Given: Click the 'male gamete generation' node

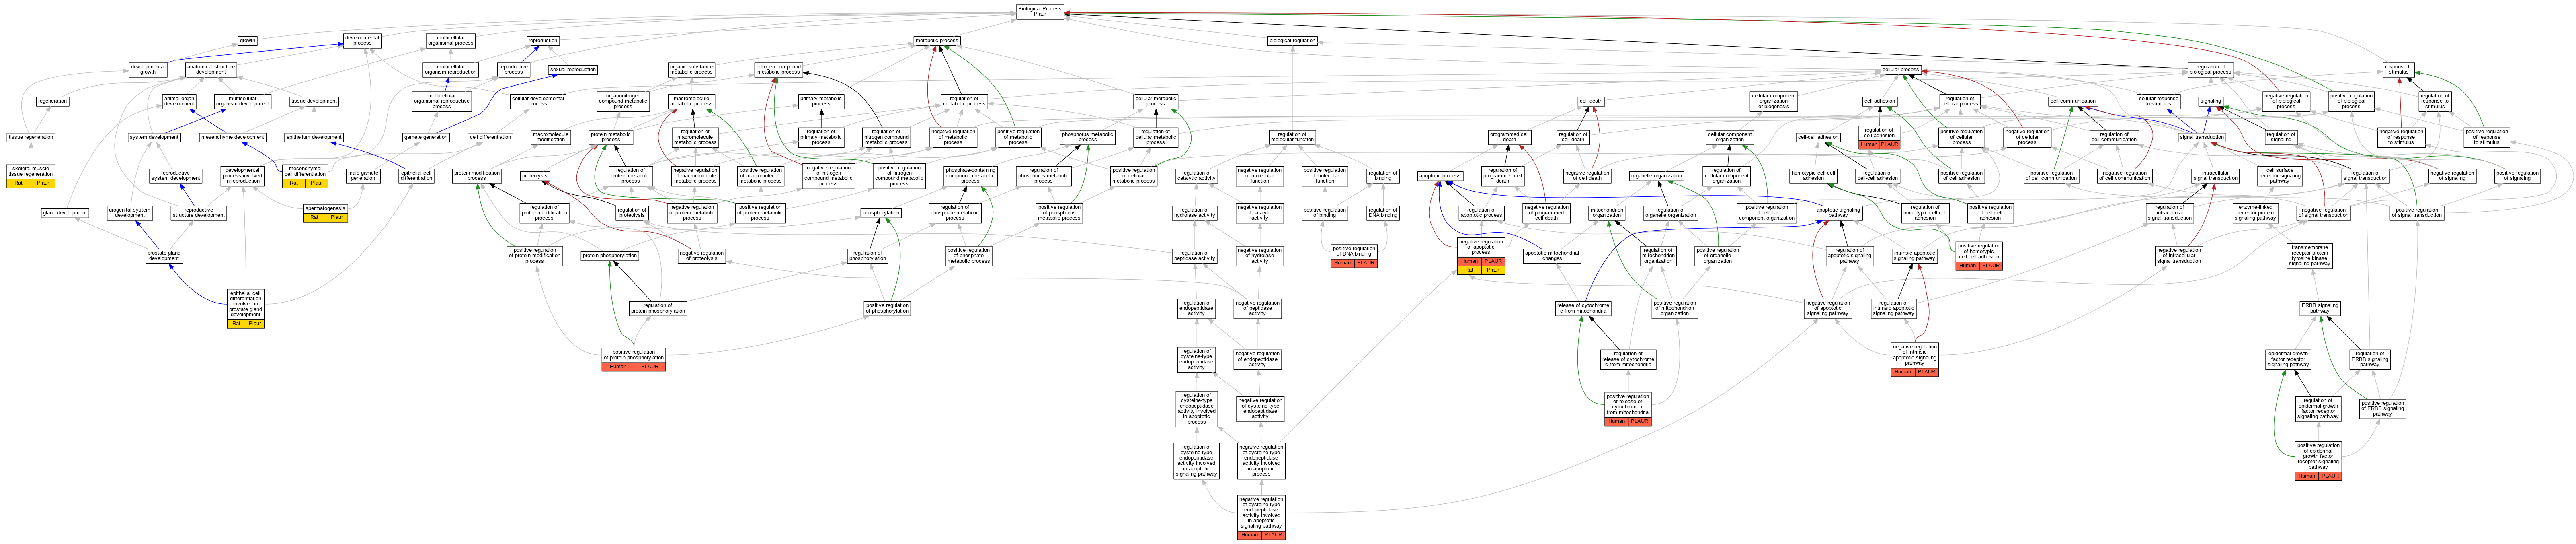Looking at the screenshot, I should click(363, 176).
